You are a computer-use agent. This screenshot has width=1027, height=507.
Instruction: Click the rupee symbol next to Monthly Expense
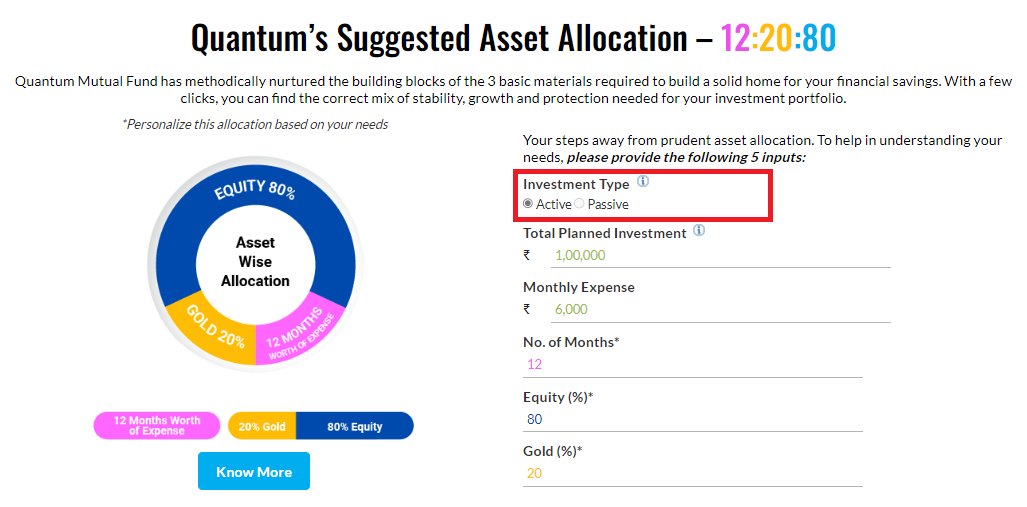coord(527,310)
